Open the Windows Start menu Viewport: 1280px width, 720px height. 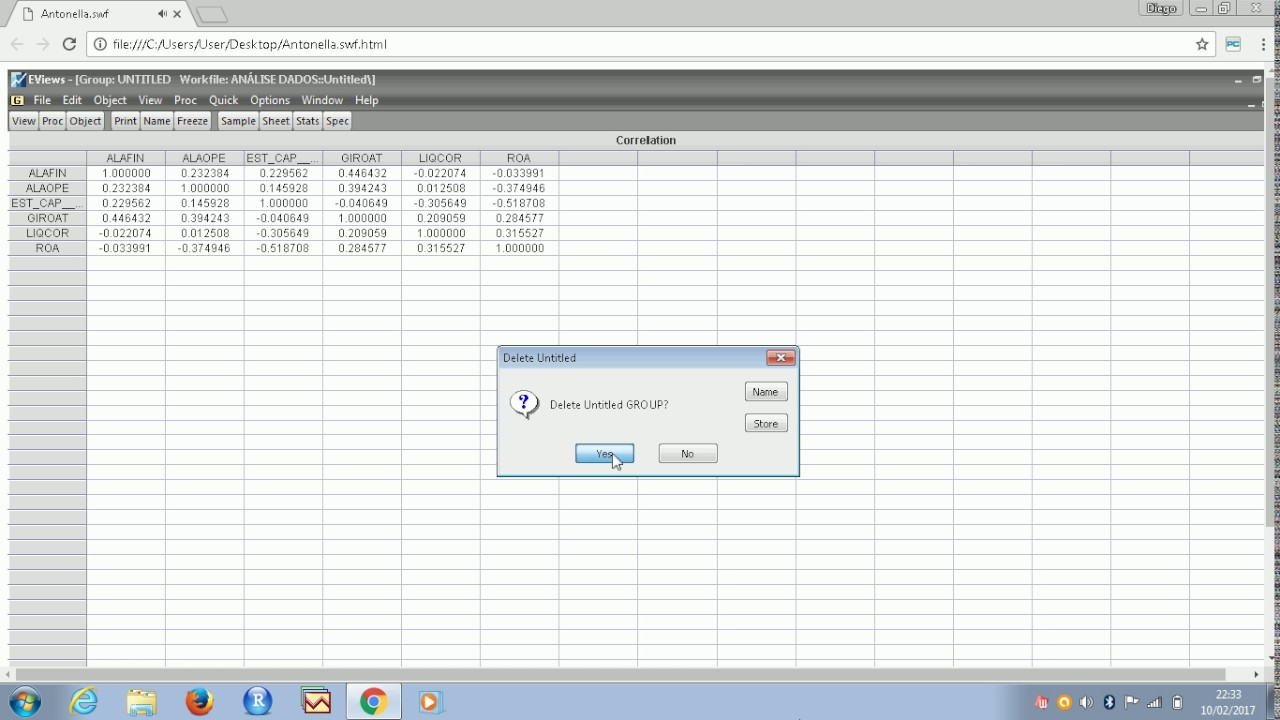(25, 702)
